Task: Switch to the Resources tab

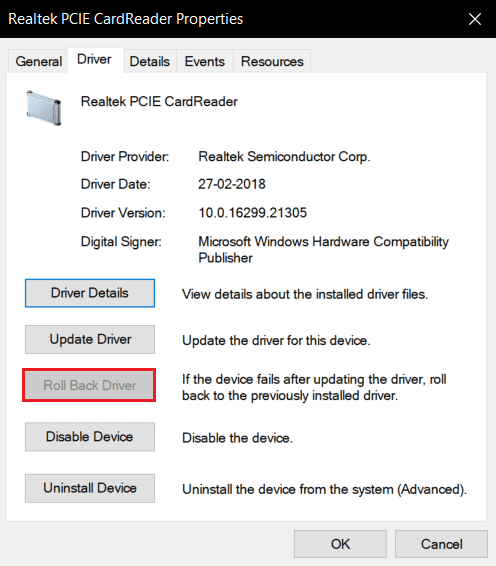Action: pyautogui.click(x=272, y=61)
